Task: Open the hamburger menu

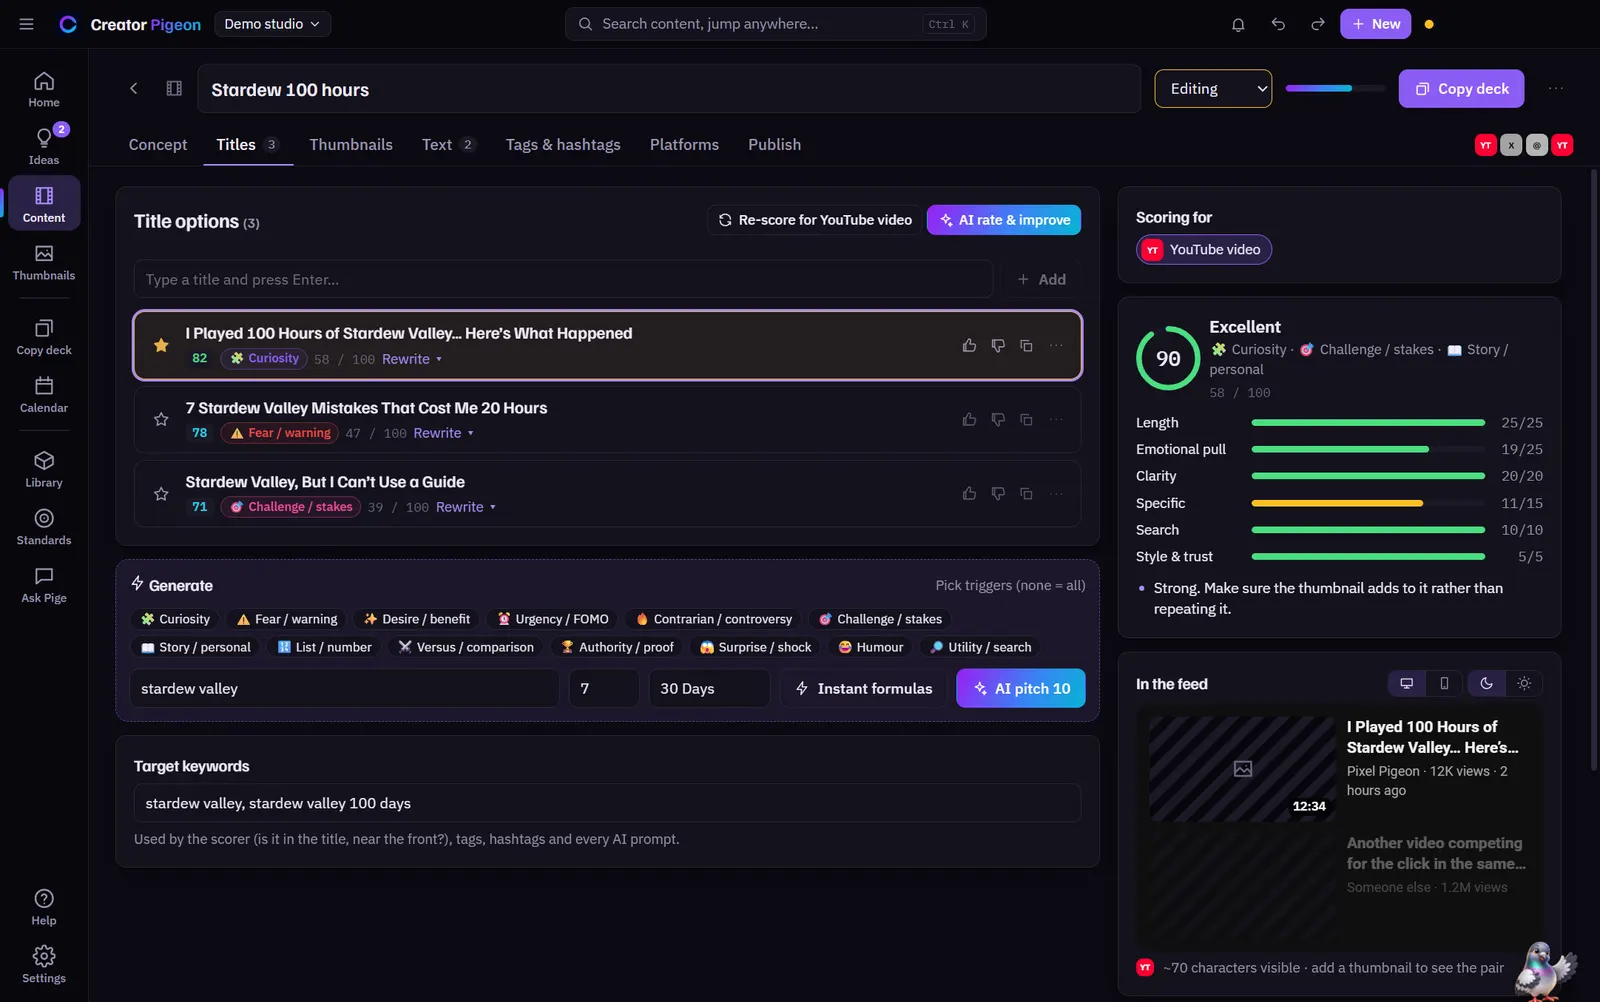Action: tap(27, 24)
